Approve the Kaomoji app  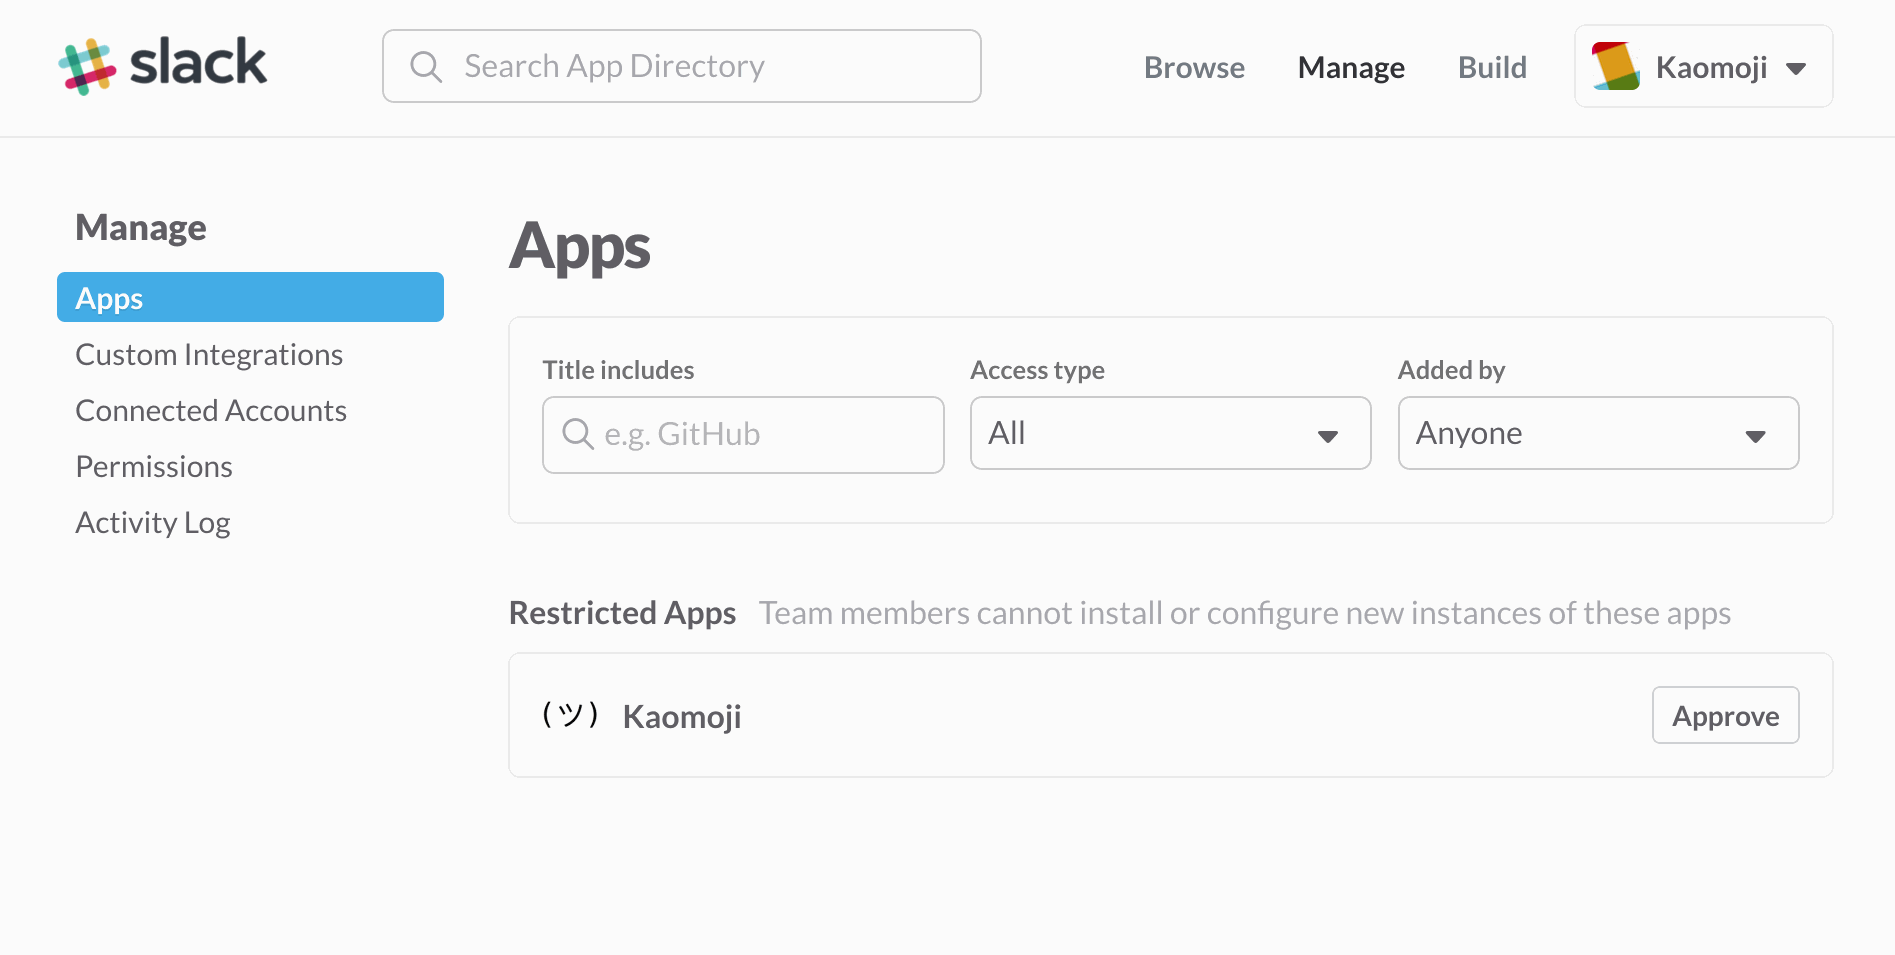coord(1725,715)
